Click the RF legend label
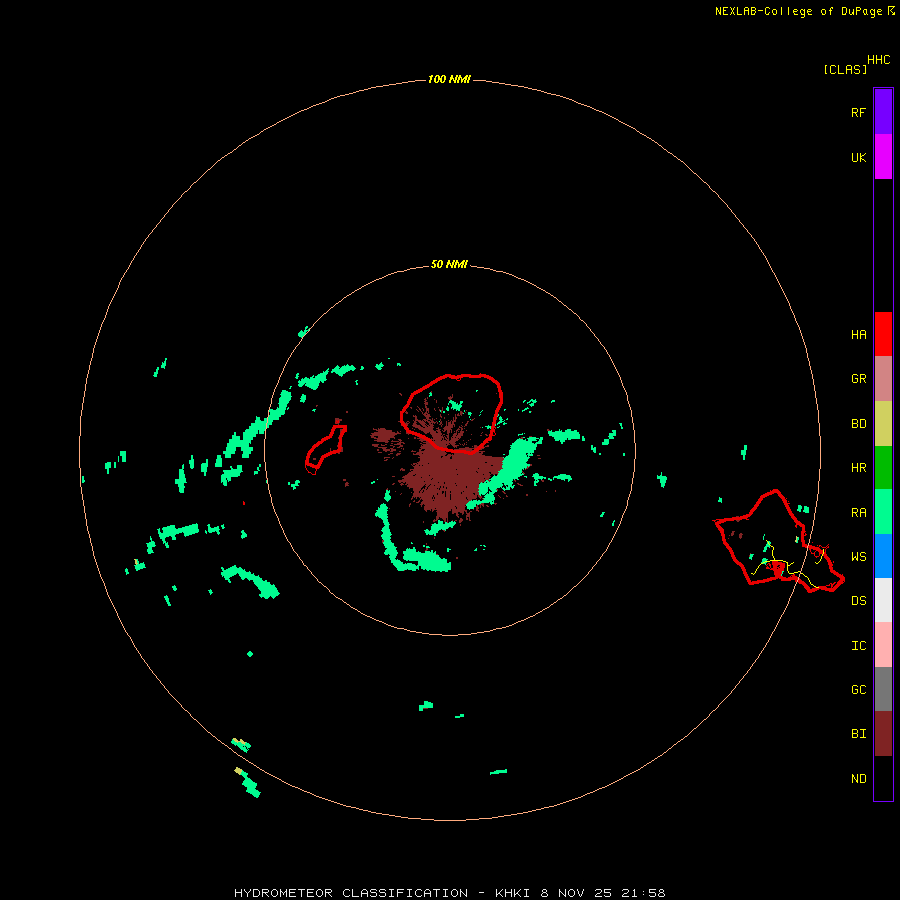Viewport: 900px width, 900px height. pos(859,112)
